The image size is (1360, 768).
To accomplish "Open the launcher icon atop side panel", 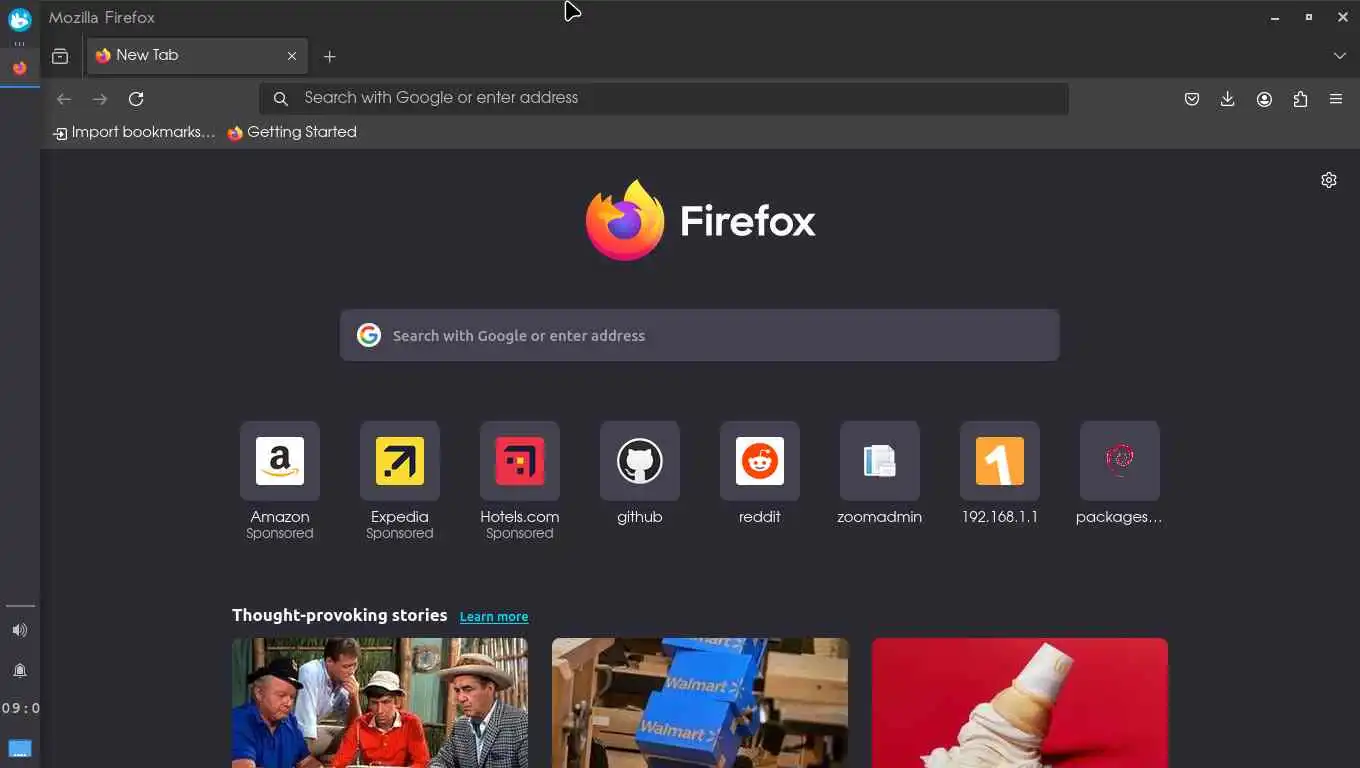I will click(19, 18).
